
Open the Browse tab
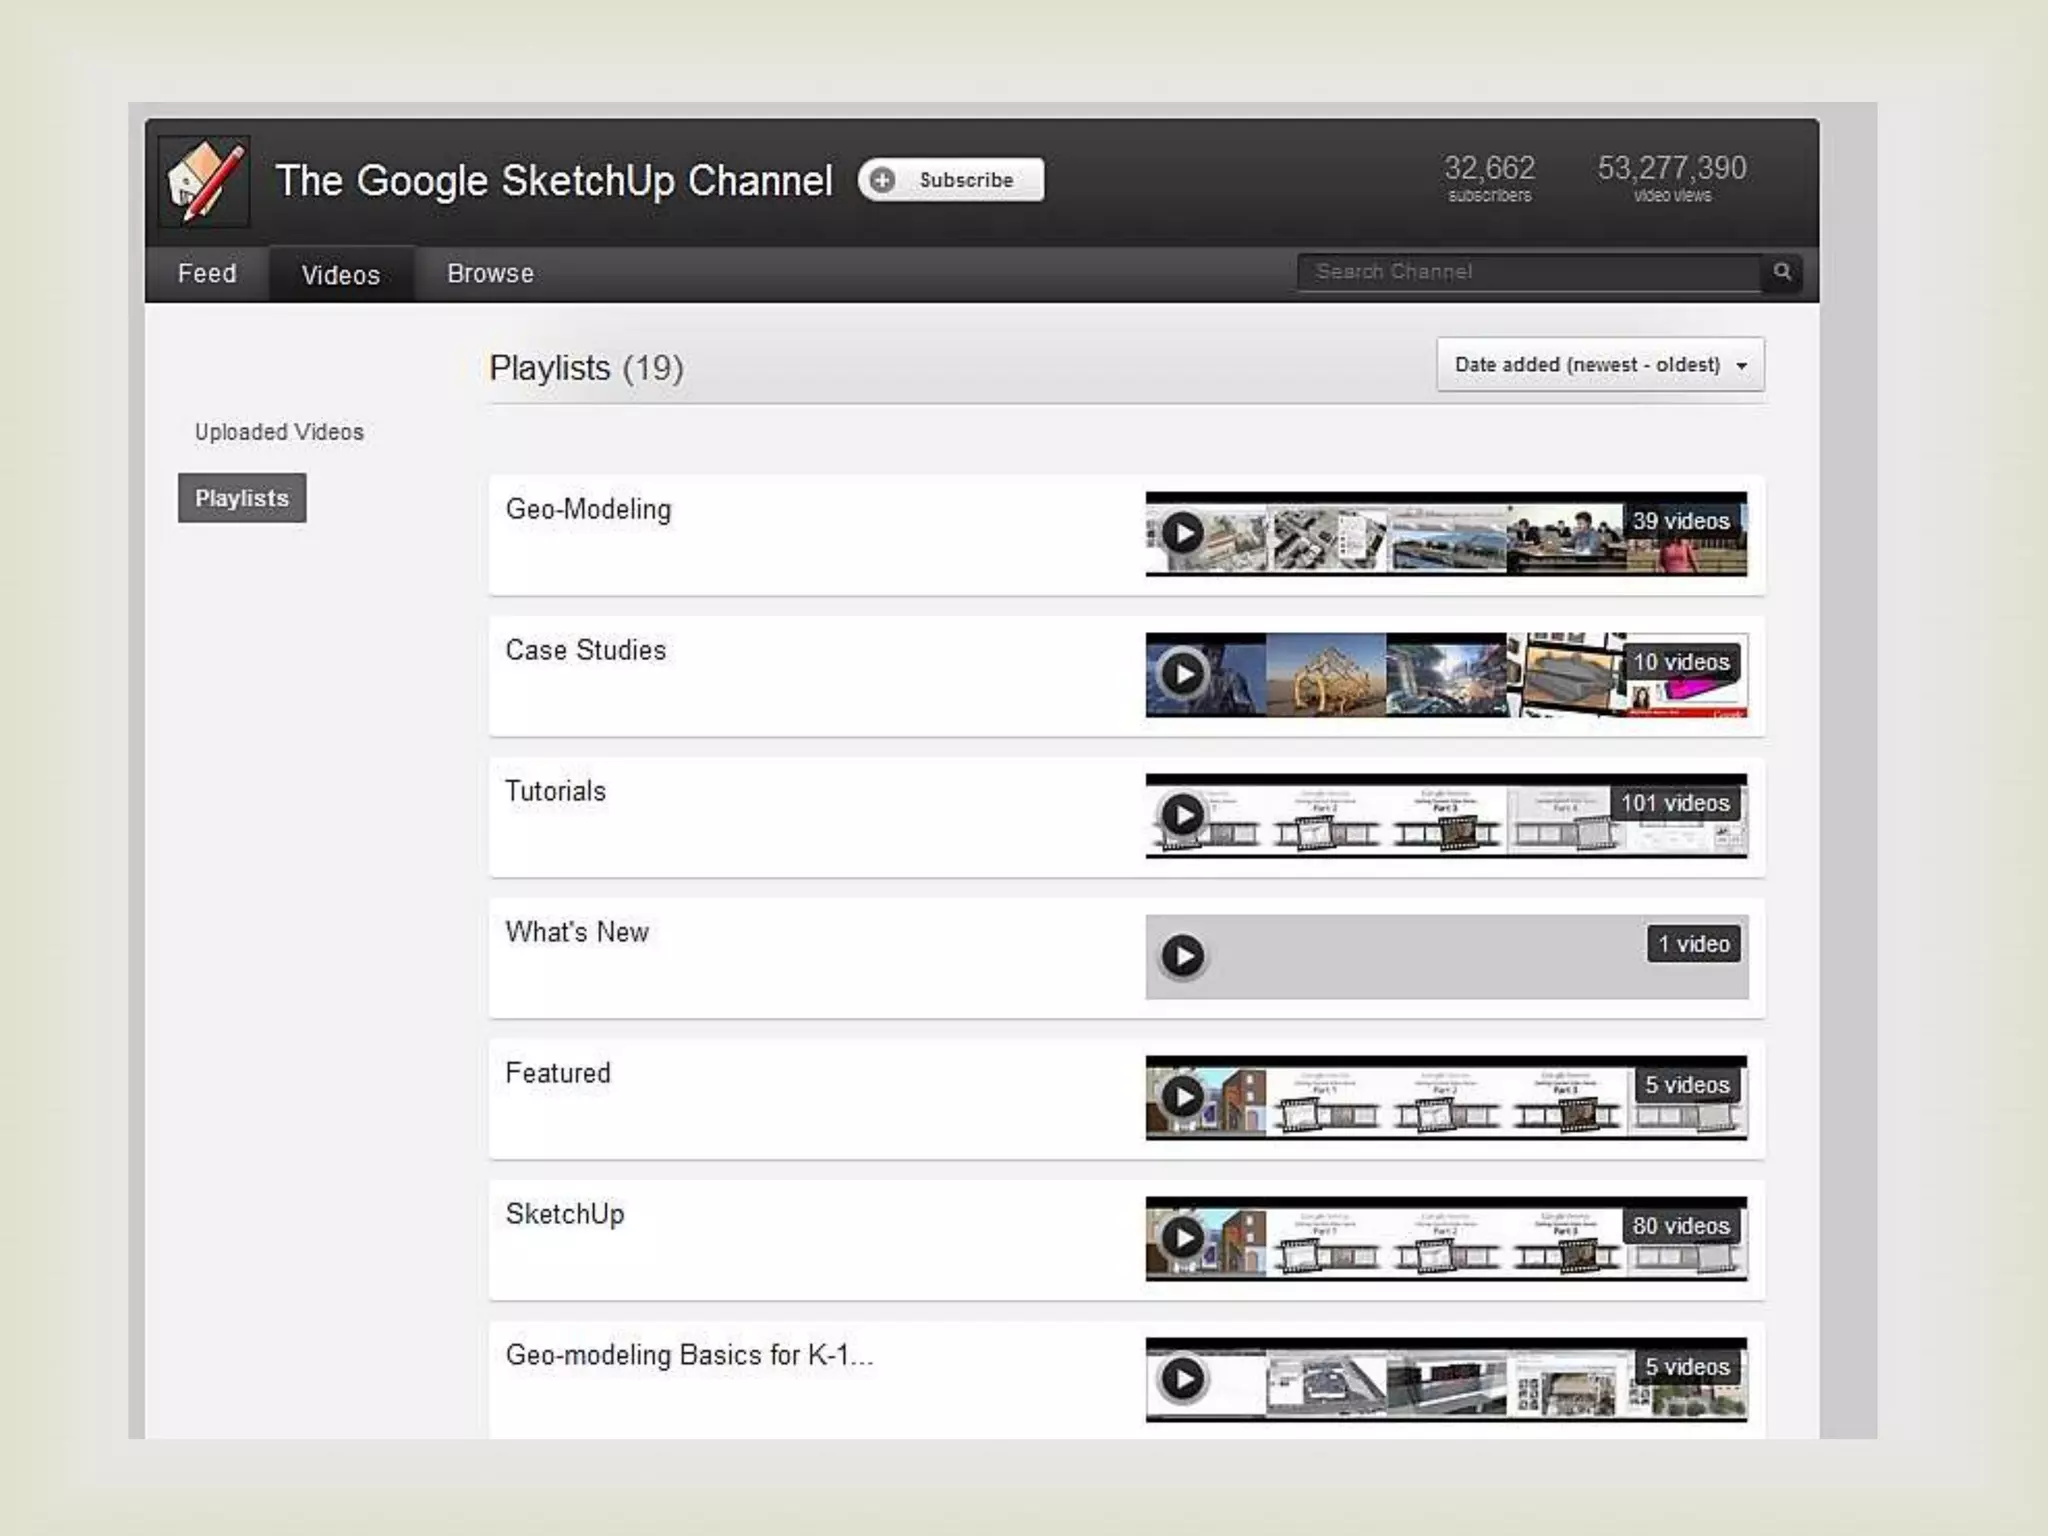[x=490, y=274]
